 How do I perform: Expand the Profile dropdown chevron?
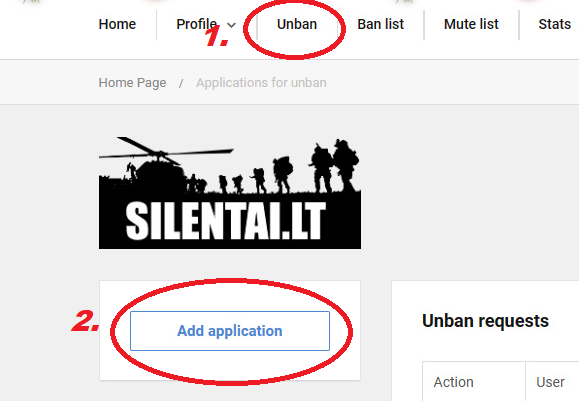coord(232,25)
